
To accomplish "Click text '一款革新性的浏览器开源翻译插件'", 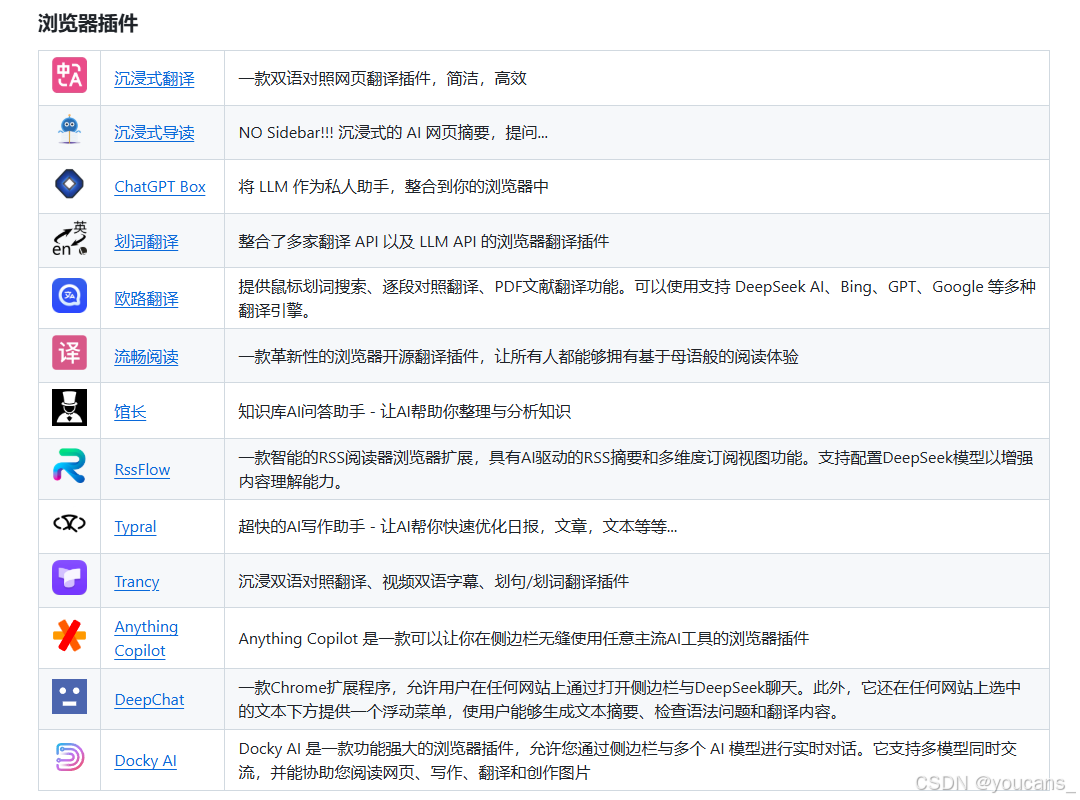I will tap(358, 357).
